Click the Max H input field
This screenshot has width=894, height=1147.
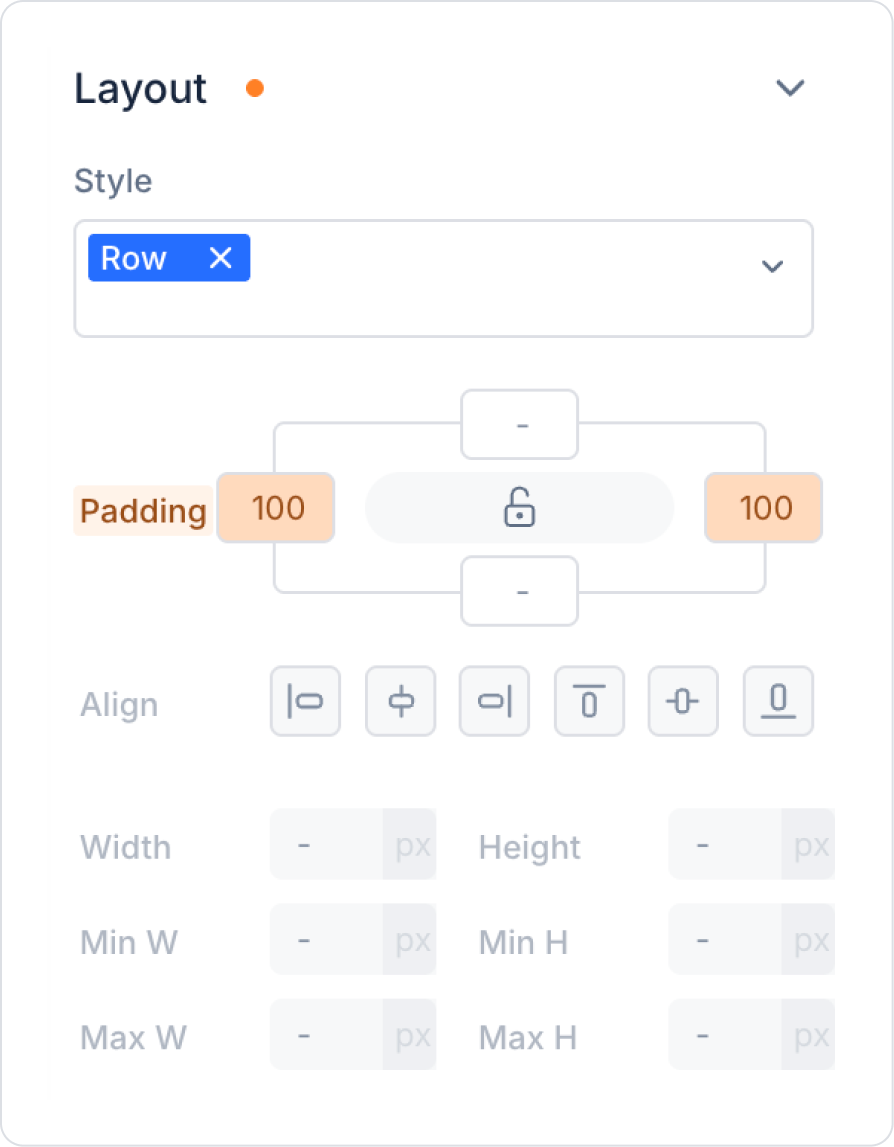pos(724,1036)
